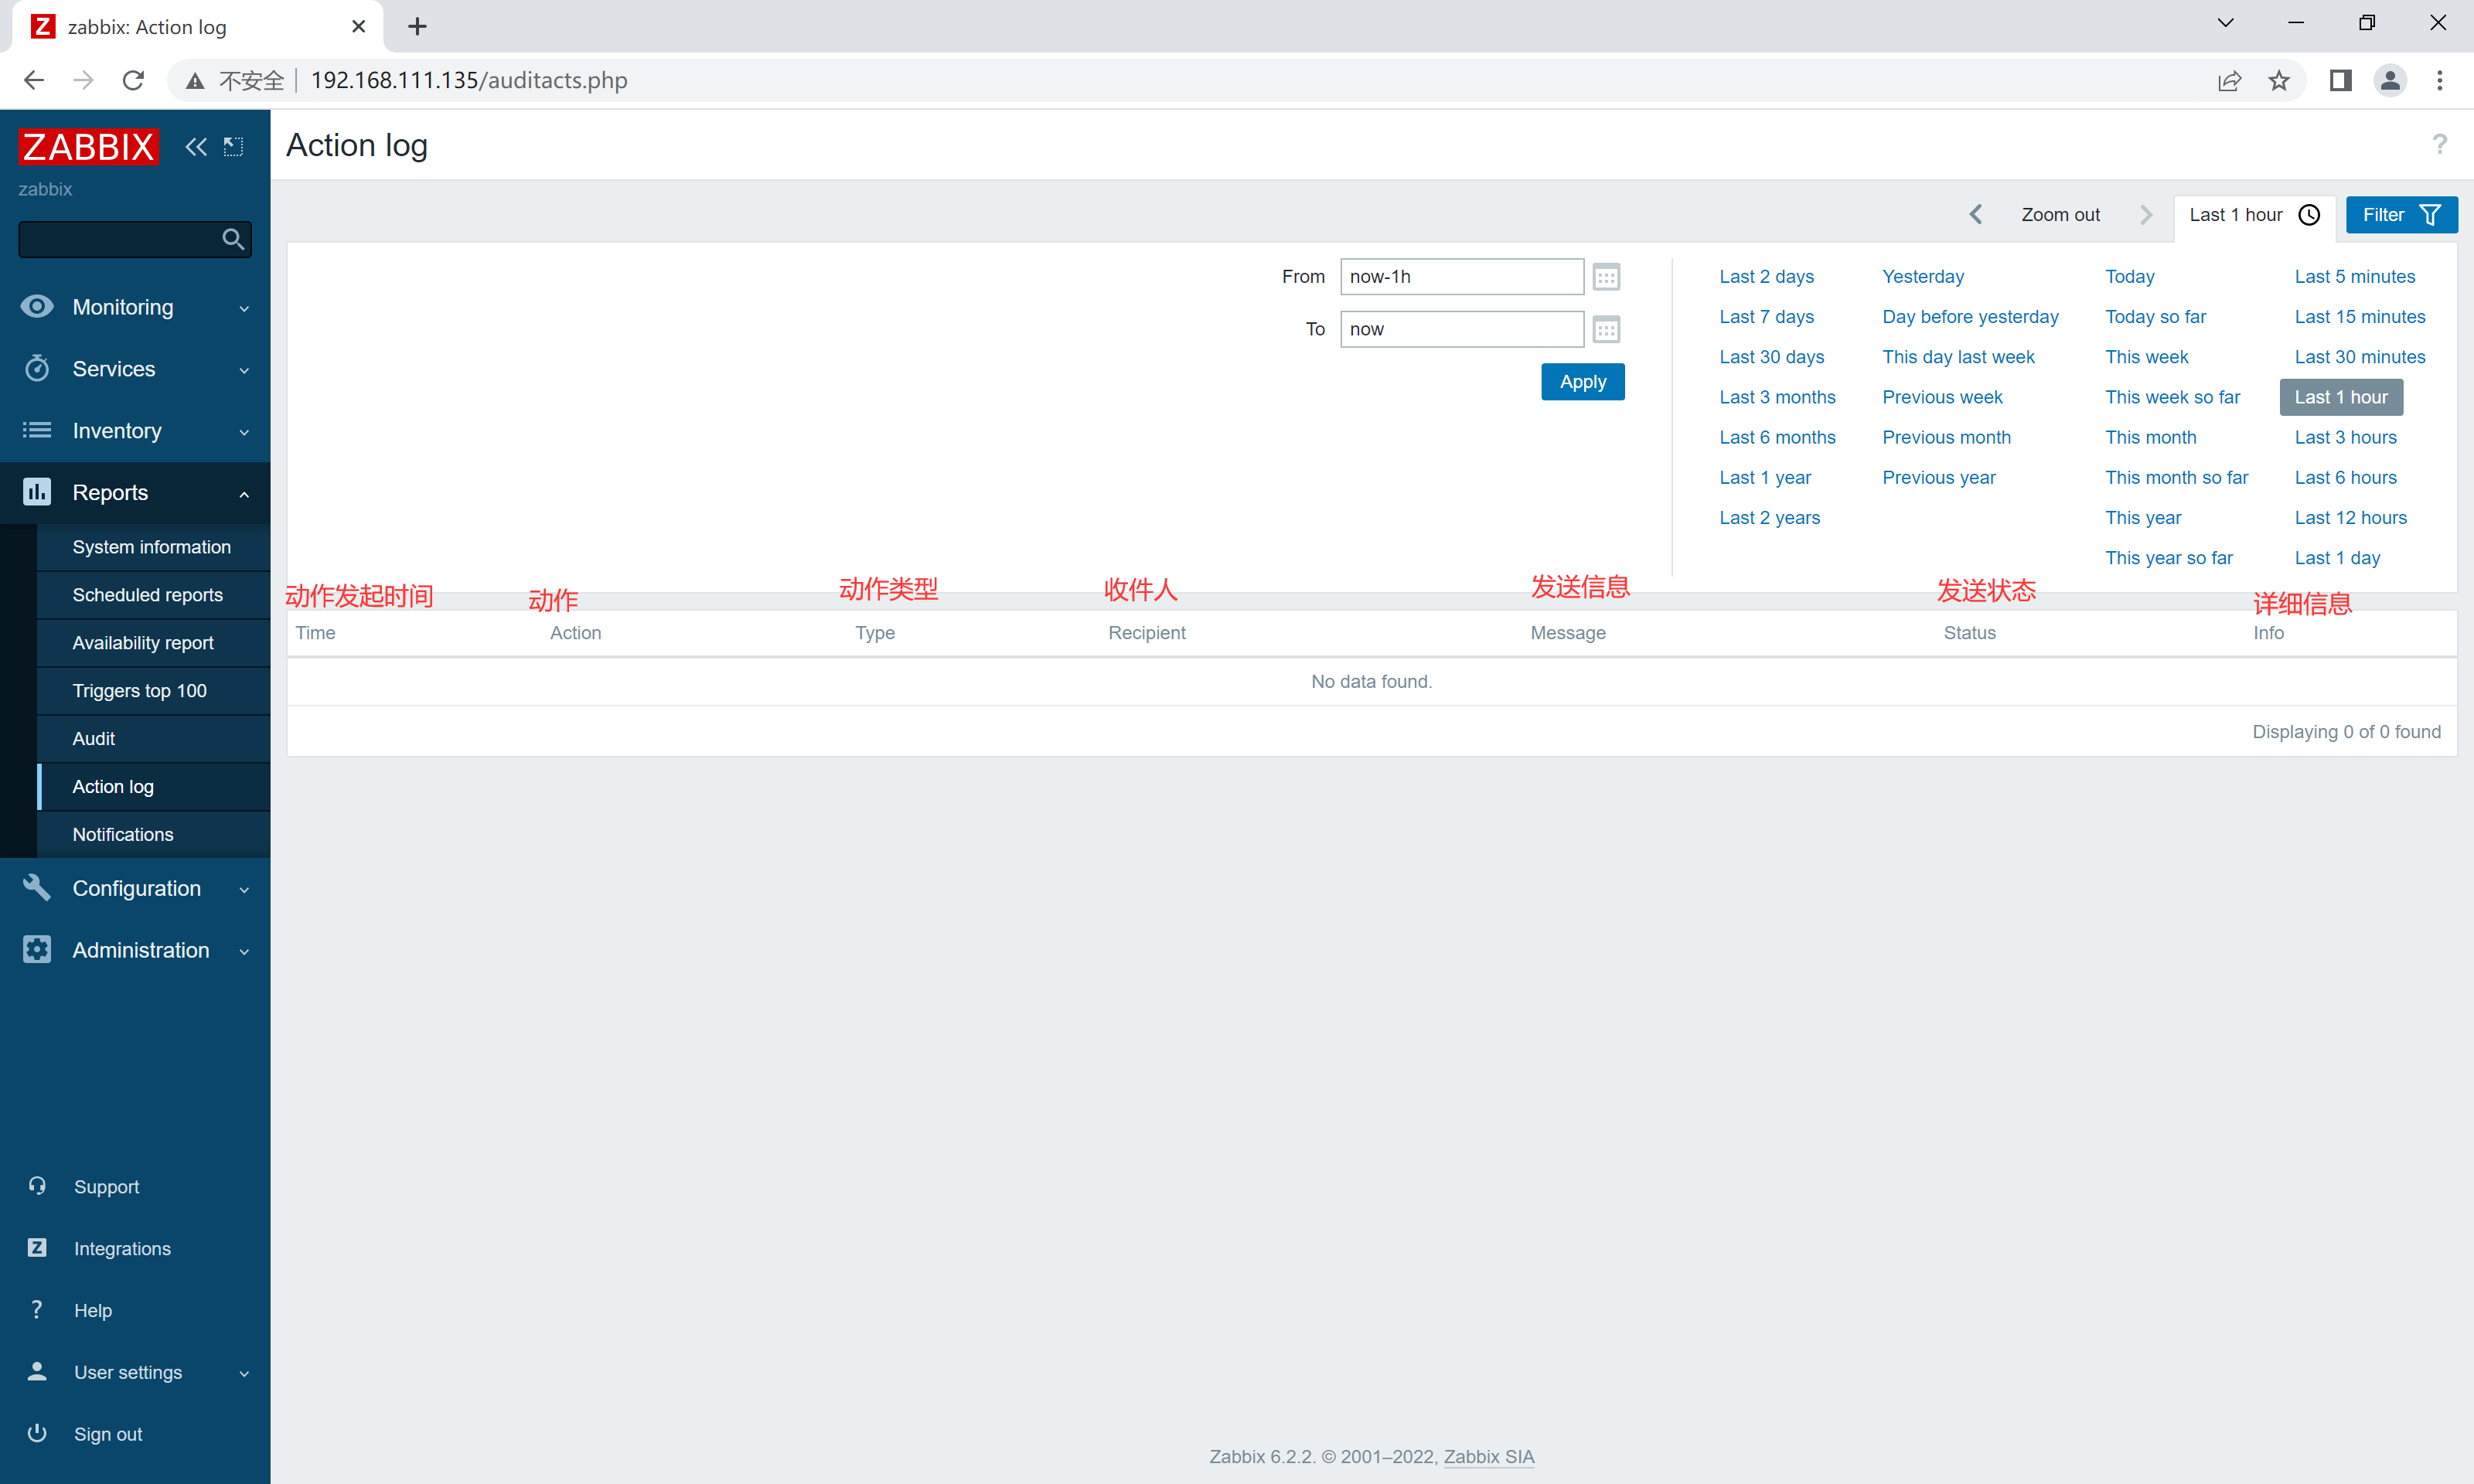Click the ZABBIX logo
The image size is (2474, 1484).
89,146
